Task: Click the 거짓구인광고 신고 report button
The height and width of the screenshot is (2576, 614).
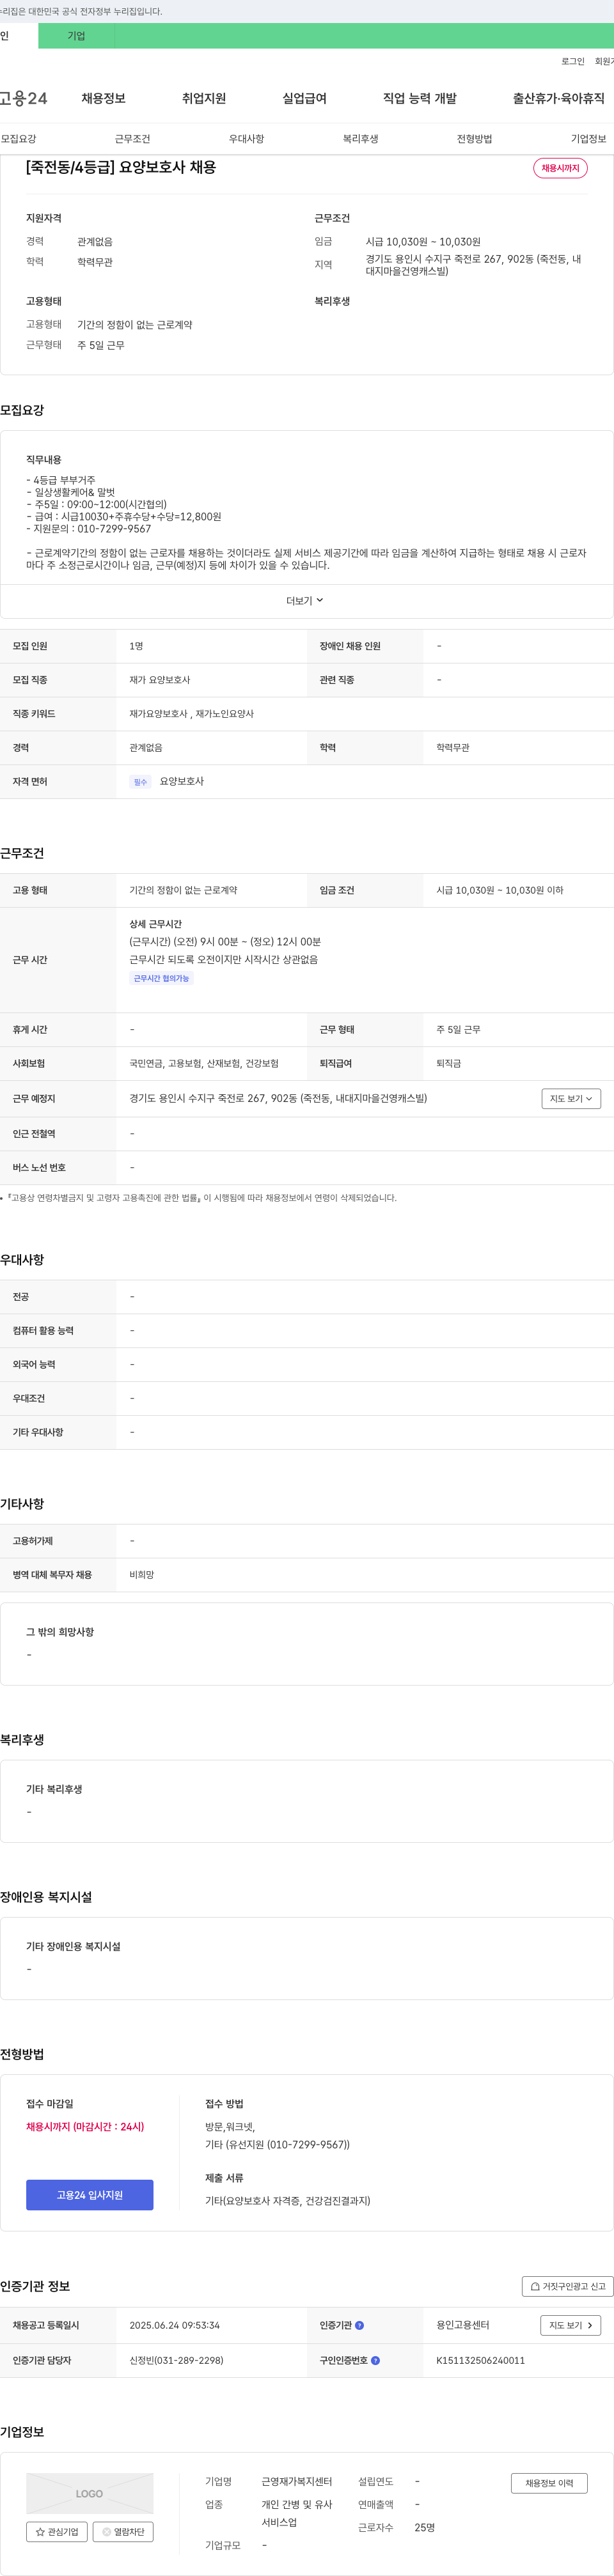Action: [567, 2286]
